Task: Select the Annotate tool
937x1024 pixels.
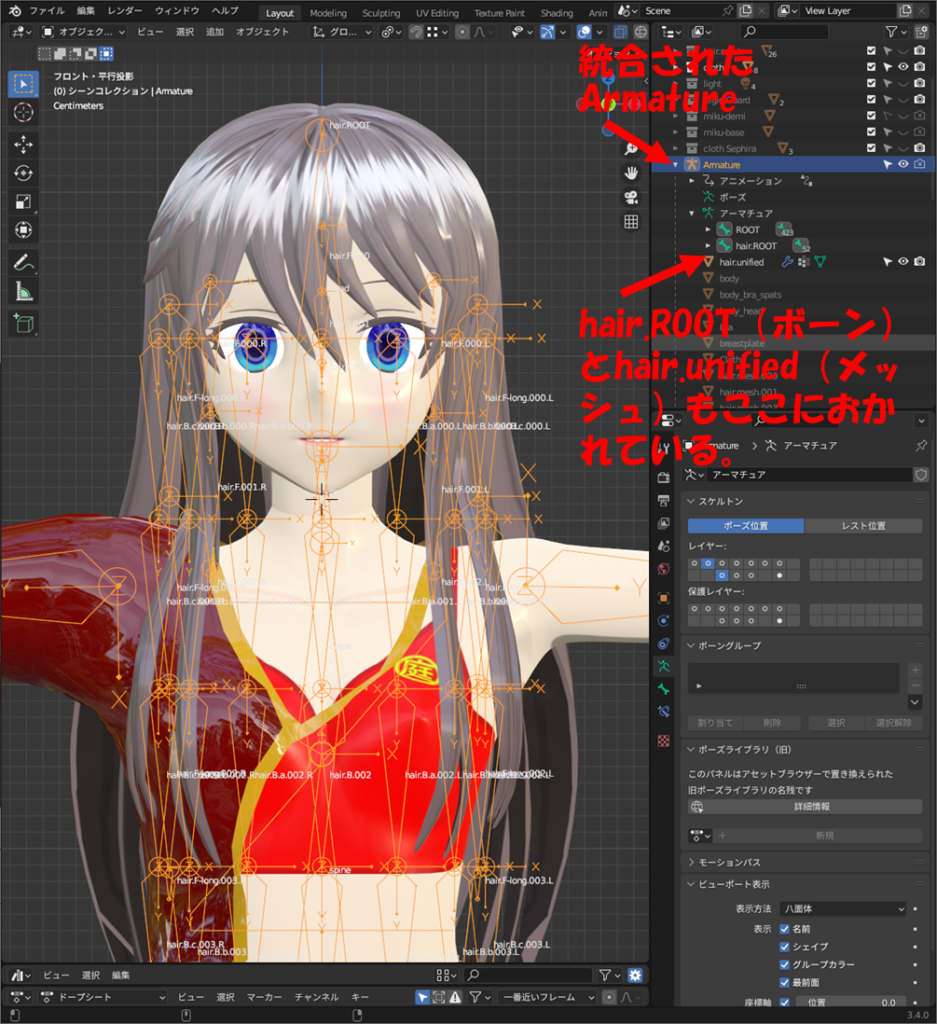Action: click(x=24, y=263)
